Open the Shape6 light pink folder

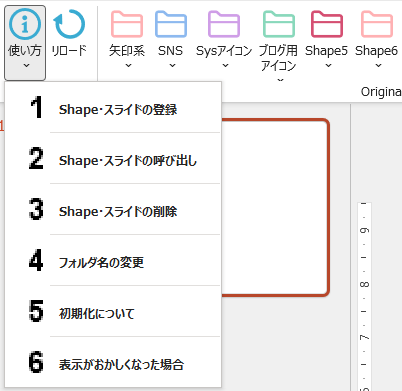pos(377,24)
